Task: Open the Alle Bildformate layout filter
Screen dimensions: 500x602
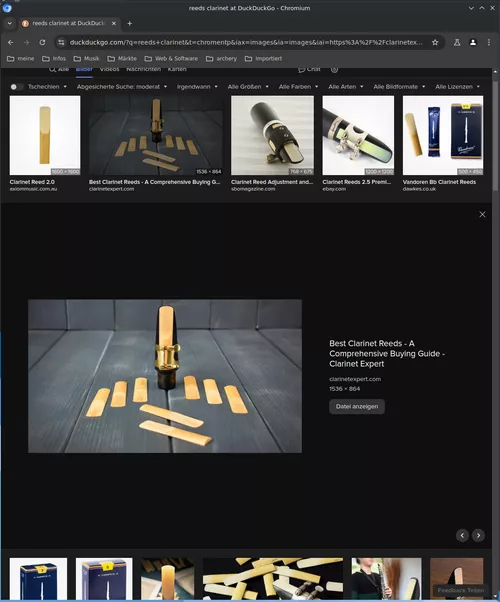Action: [399, 87]
